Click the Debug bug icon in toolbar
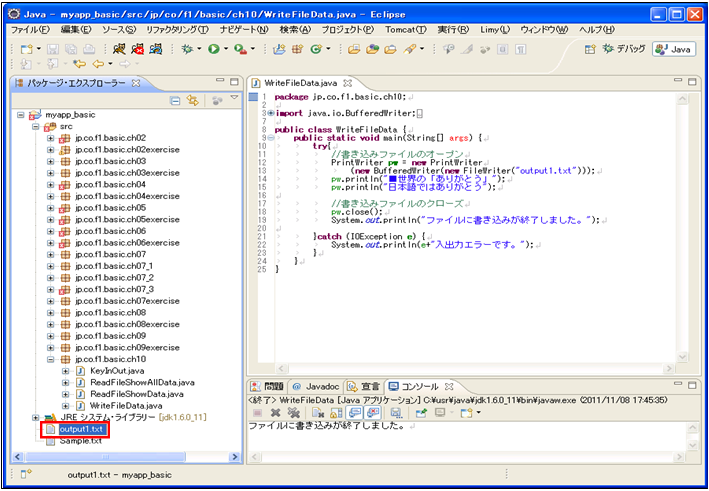The image size is (709, 491). tap(187, 48)
